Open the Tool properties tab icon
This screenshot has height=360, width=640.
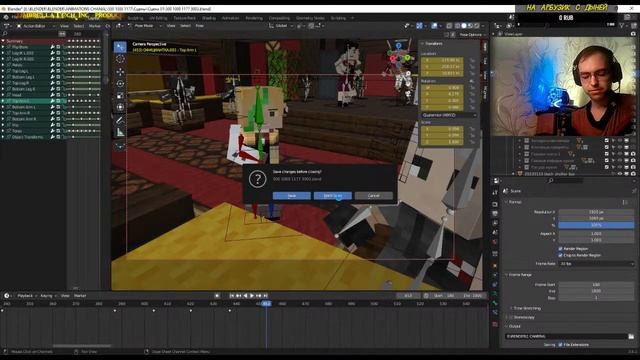[495, 192]
